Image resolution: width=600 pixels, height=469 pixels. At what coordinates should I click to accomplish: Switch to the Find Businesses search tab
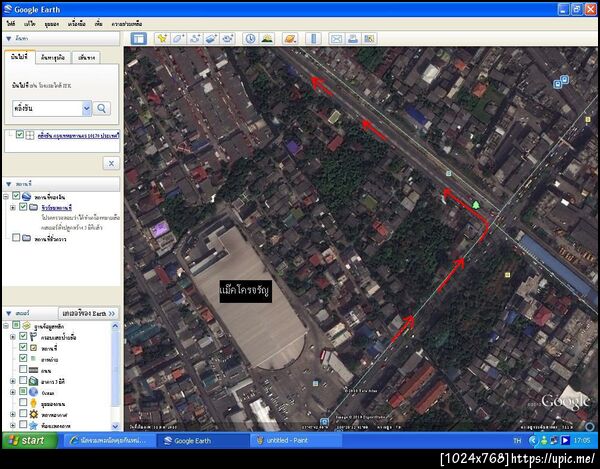tap(53, 57)
